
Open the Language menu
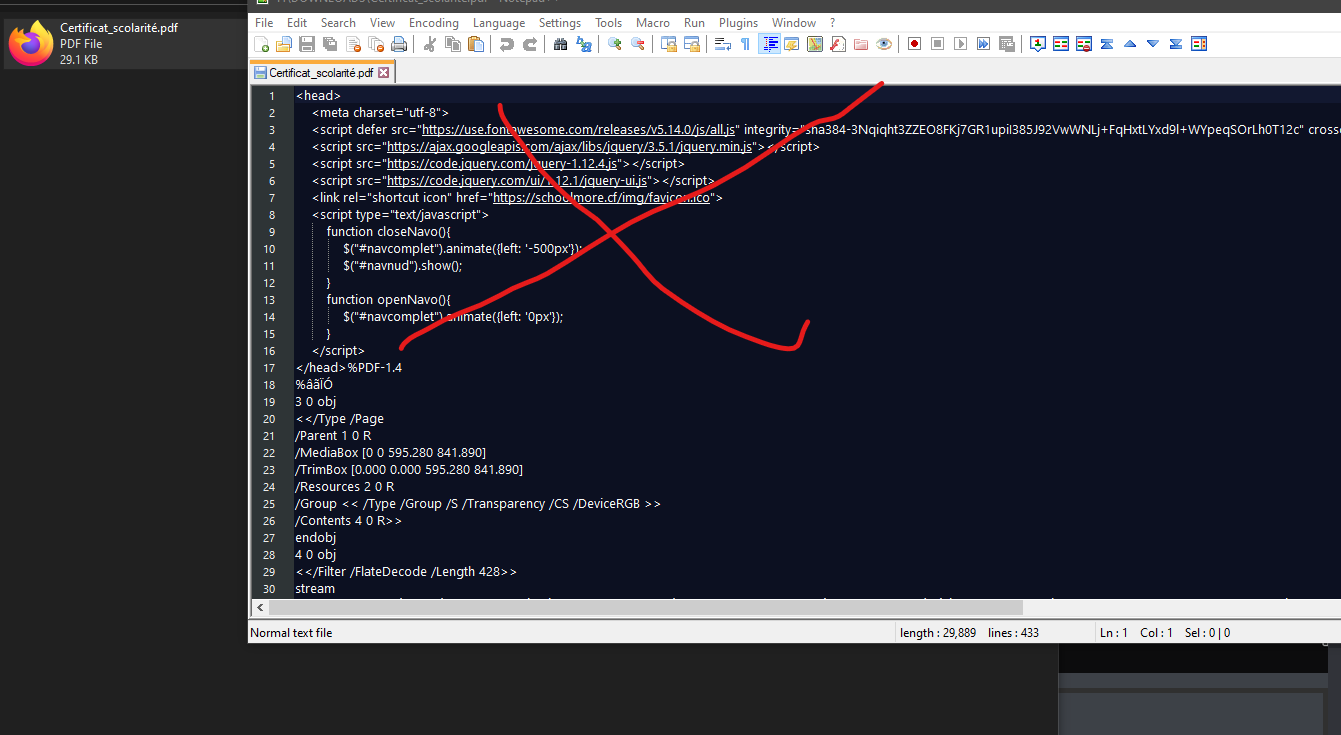click(x=499, y=22)
